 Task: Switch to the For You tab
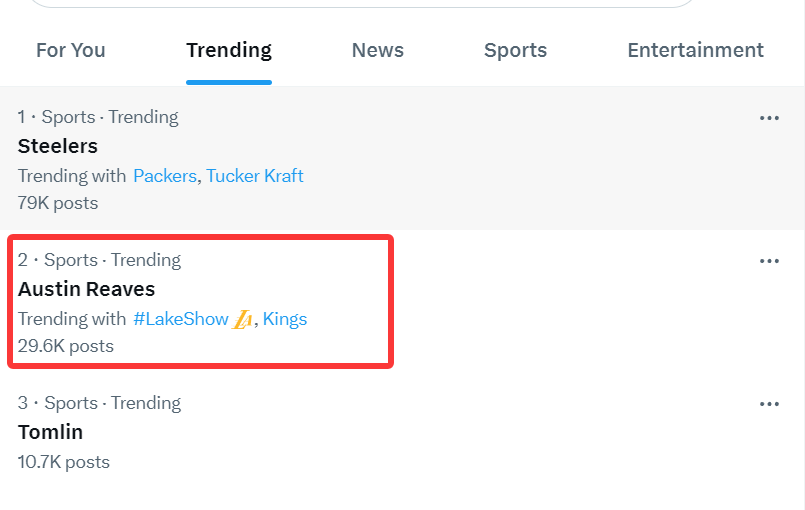pyautogui.click(x=70, y=50)
